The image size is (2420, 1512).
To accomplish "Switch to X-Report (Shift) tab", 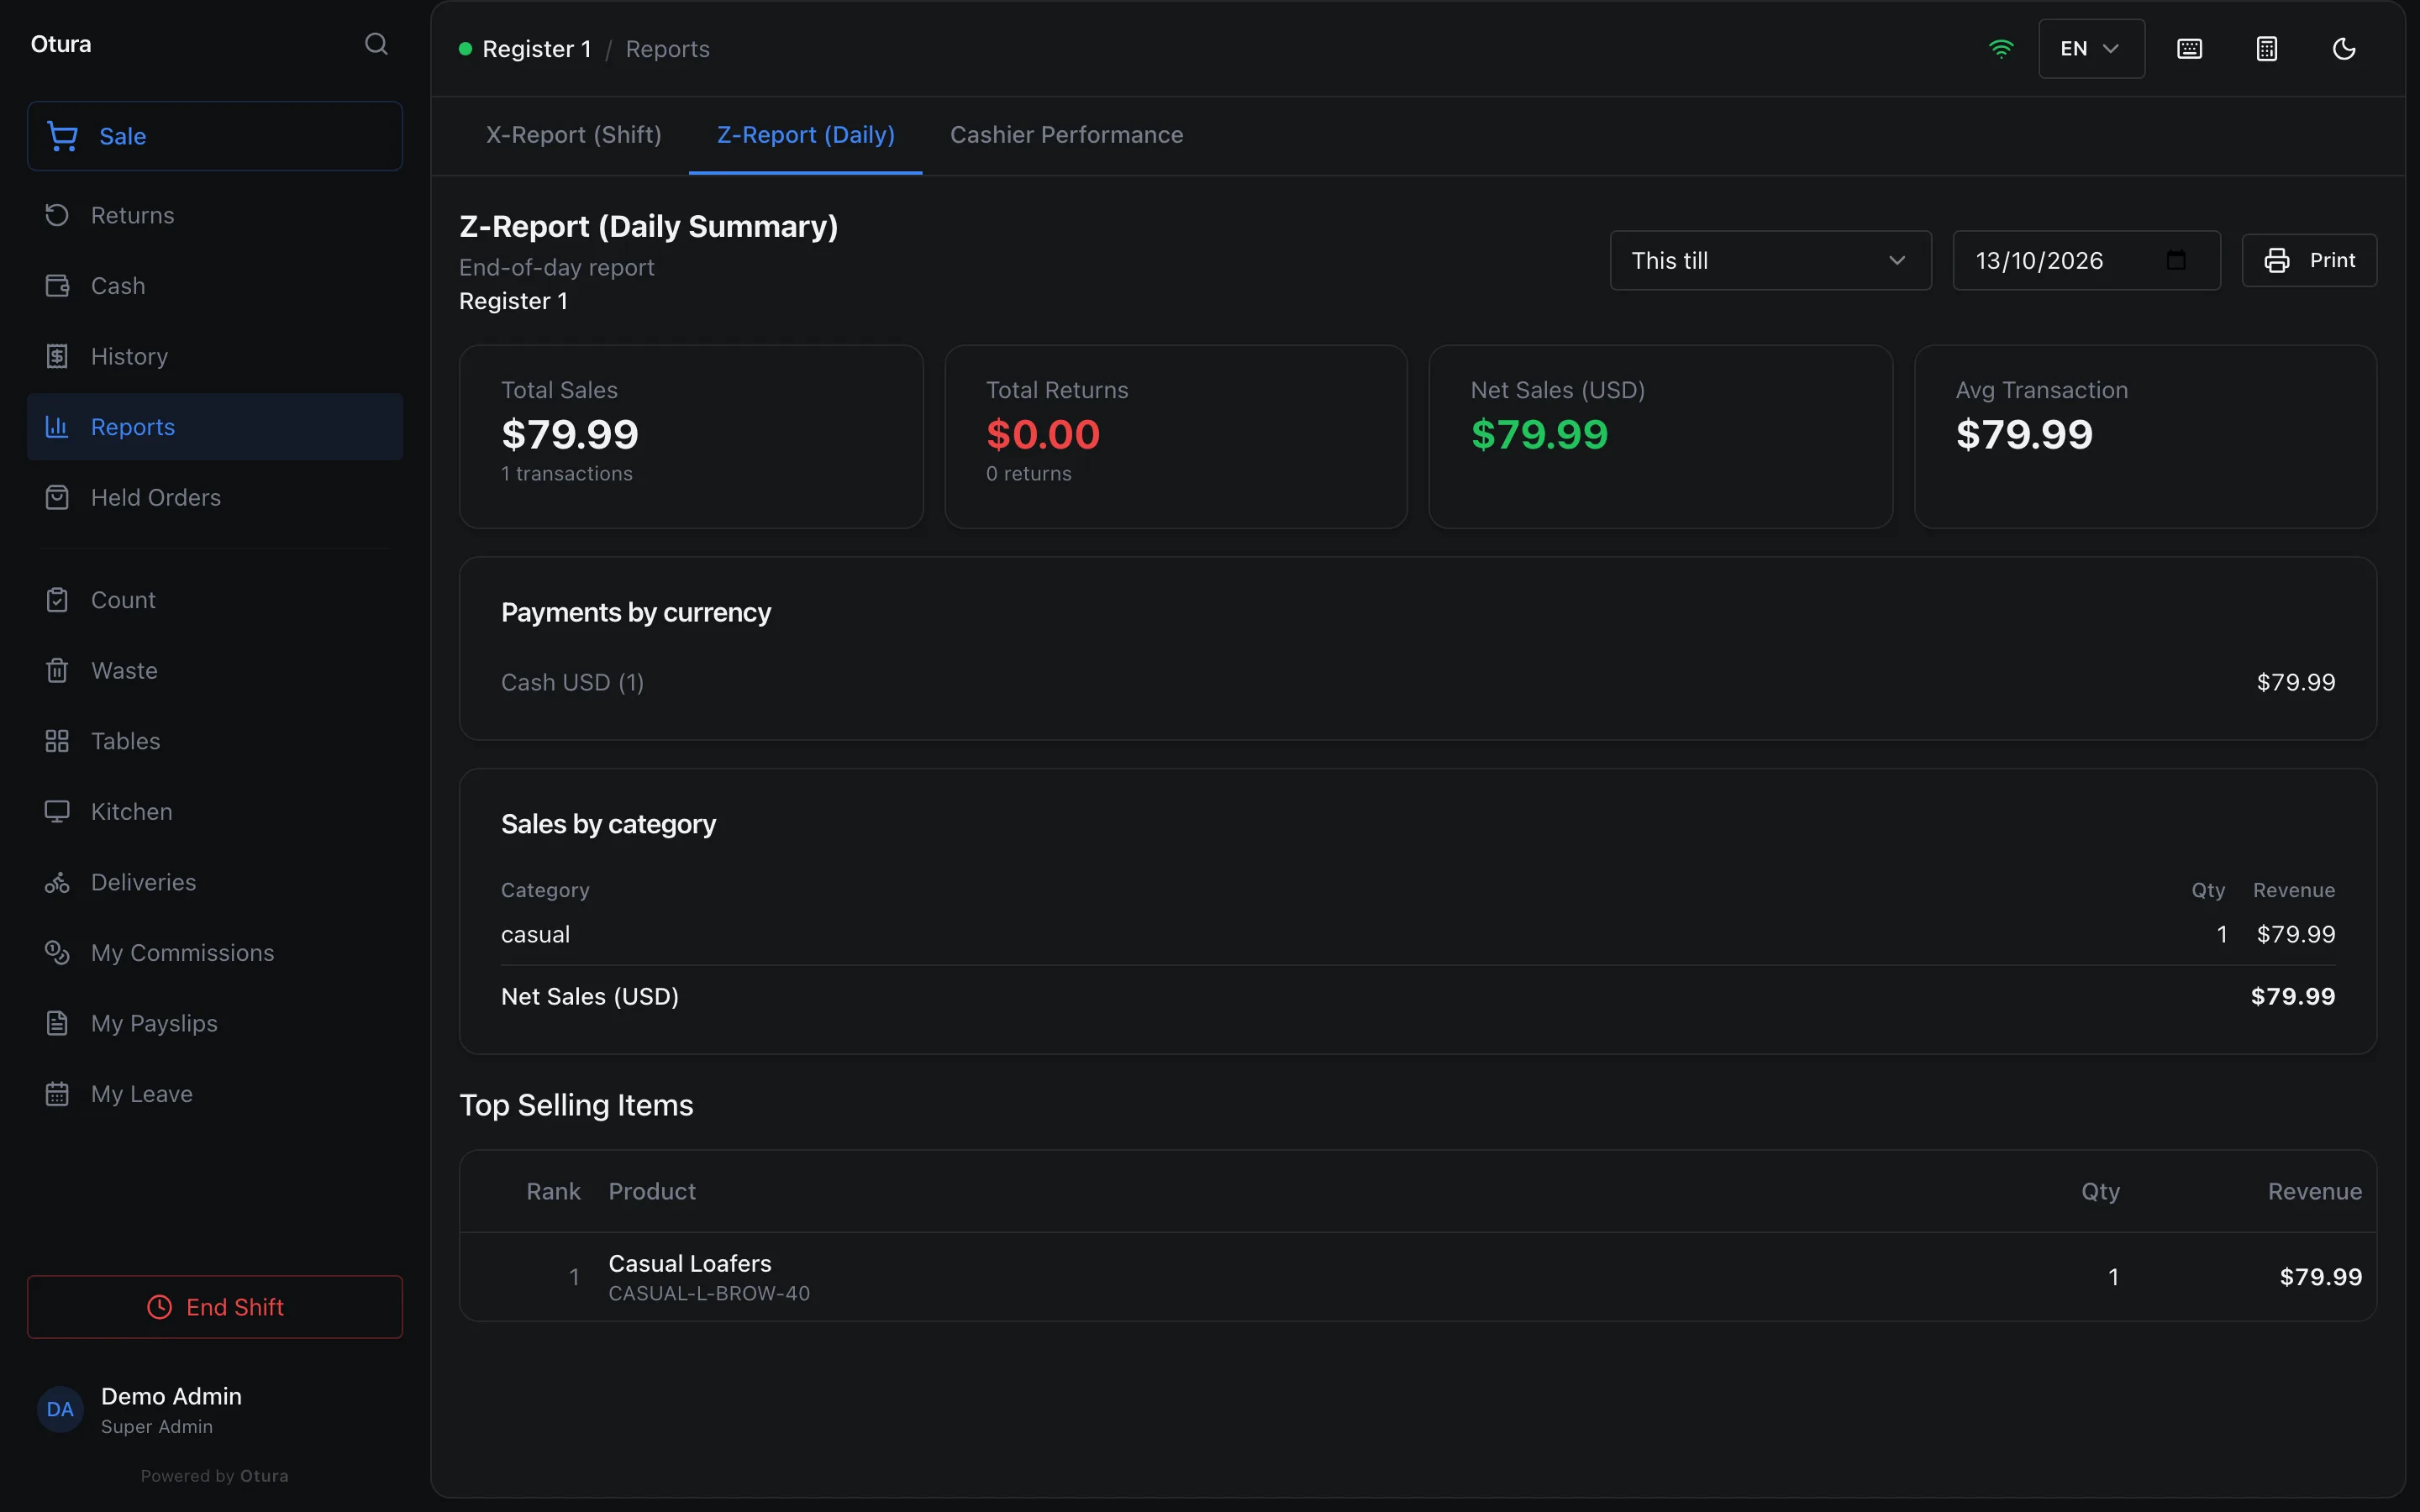I will pos(574,135).
